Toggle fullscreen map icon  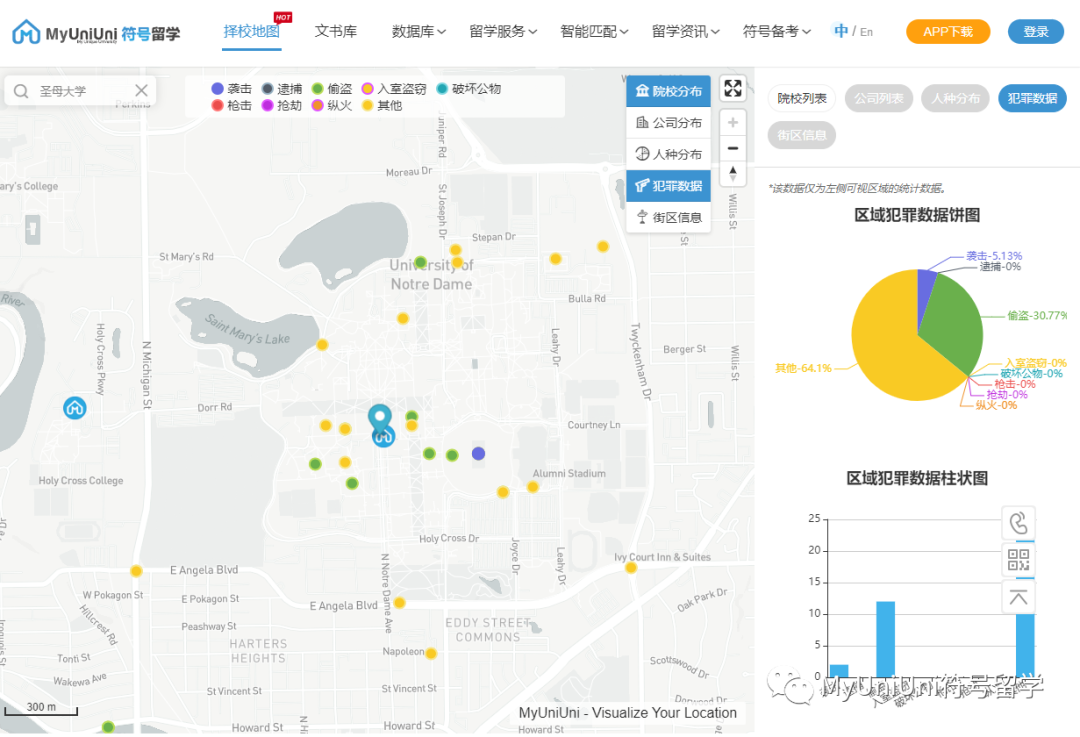click(x=733, y=88)
